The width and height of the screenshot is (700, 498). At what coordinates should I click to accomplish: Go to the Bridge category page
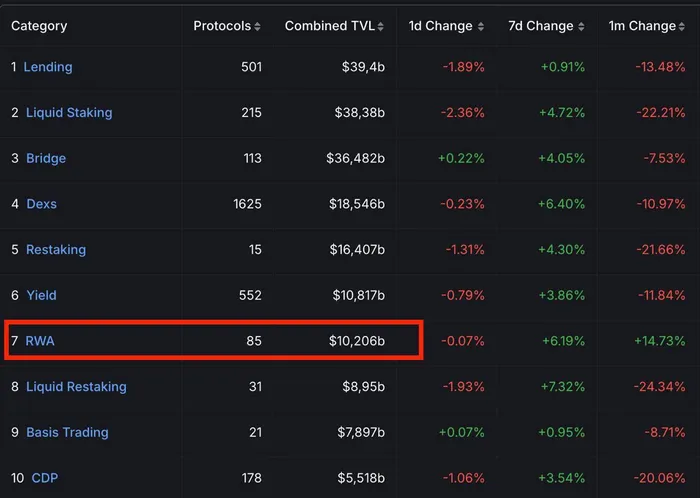(x=46, y=158)
